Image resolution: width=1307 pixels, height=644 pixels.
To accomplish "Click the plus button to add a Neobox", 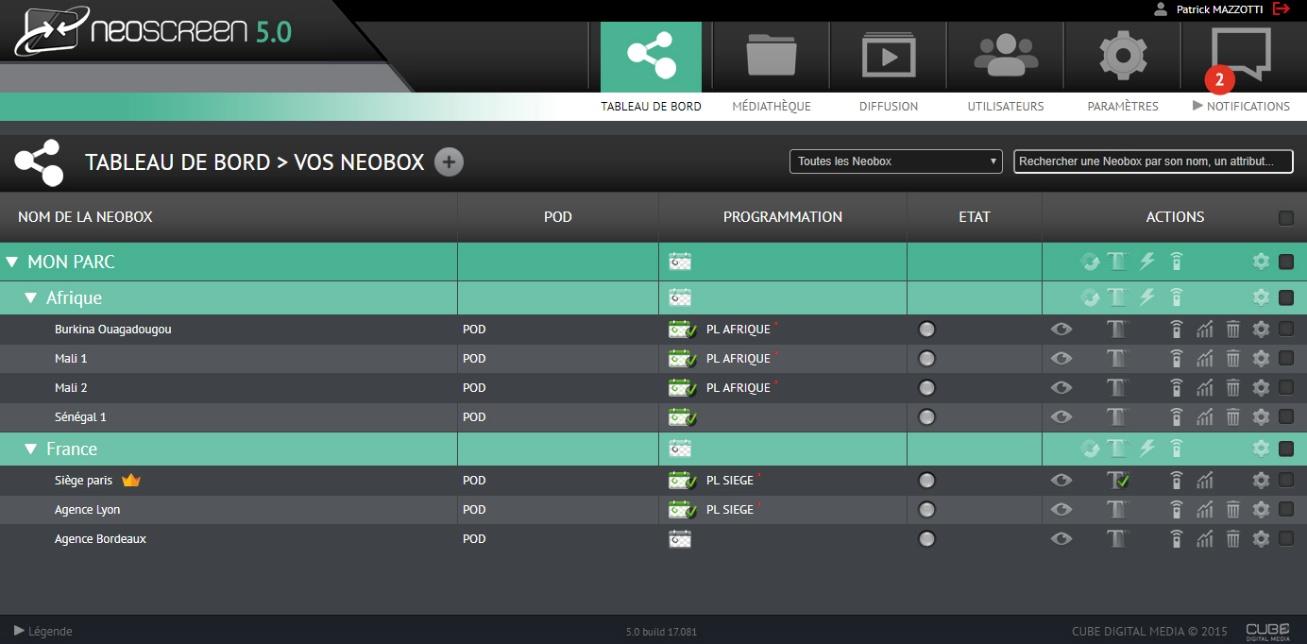I will click(447, 161).
